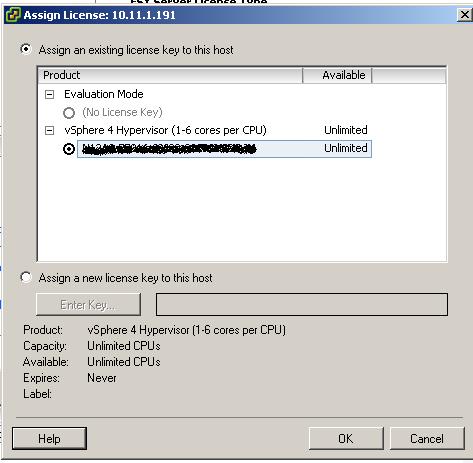Select the vSphere 4 Hypervisor product row
473x463 pixels.
(165, 130)
